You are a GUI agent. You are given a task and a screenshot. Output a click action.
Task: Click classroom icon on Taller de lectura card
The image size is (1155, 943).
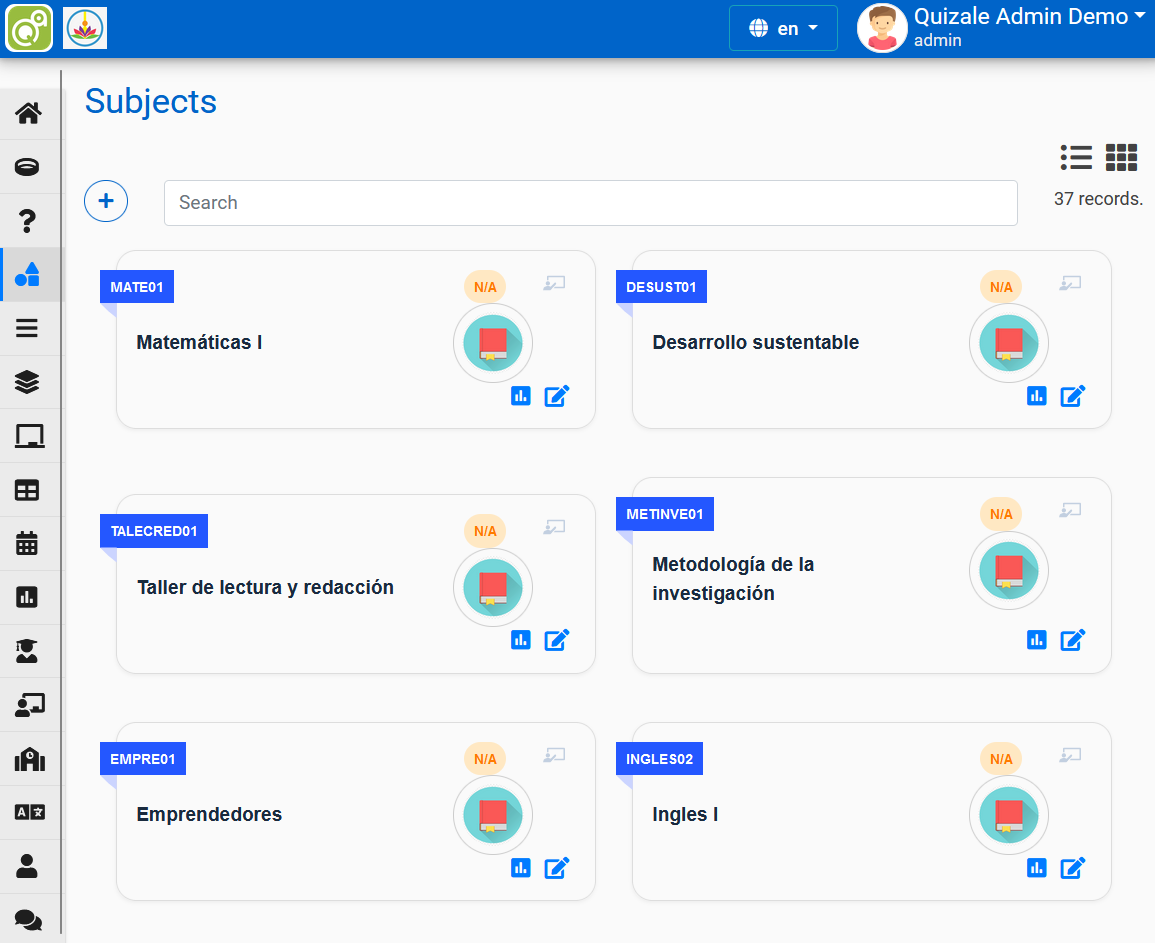point(554,527)
